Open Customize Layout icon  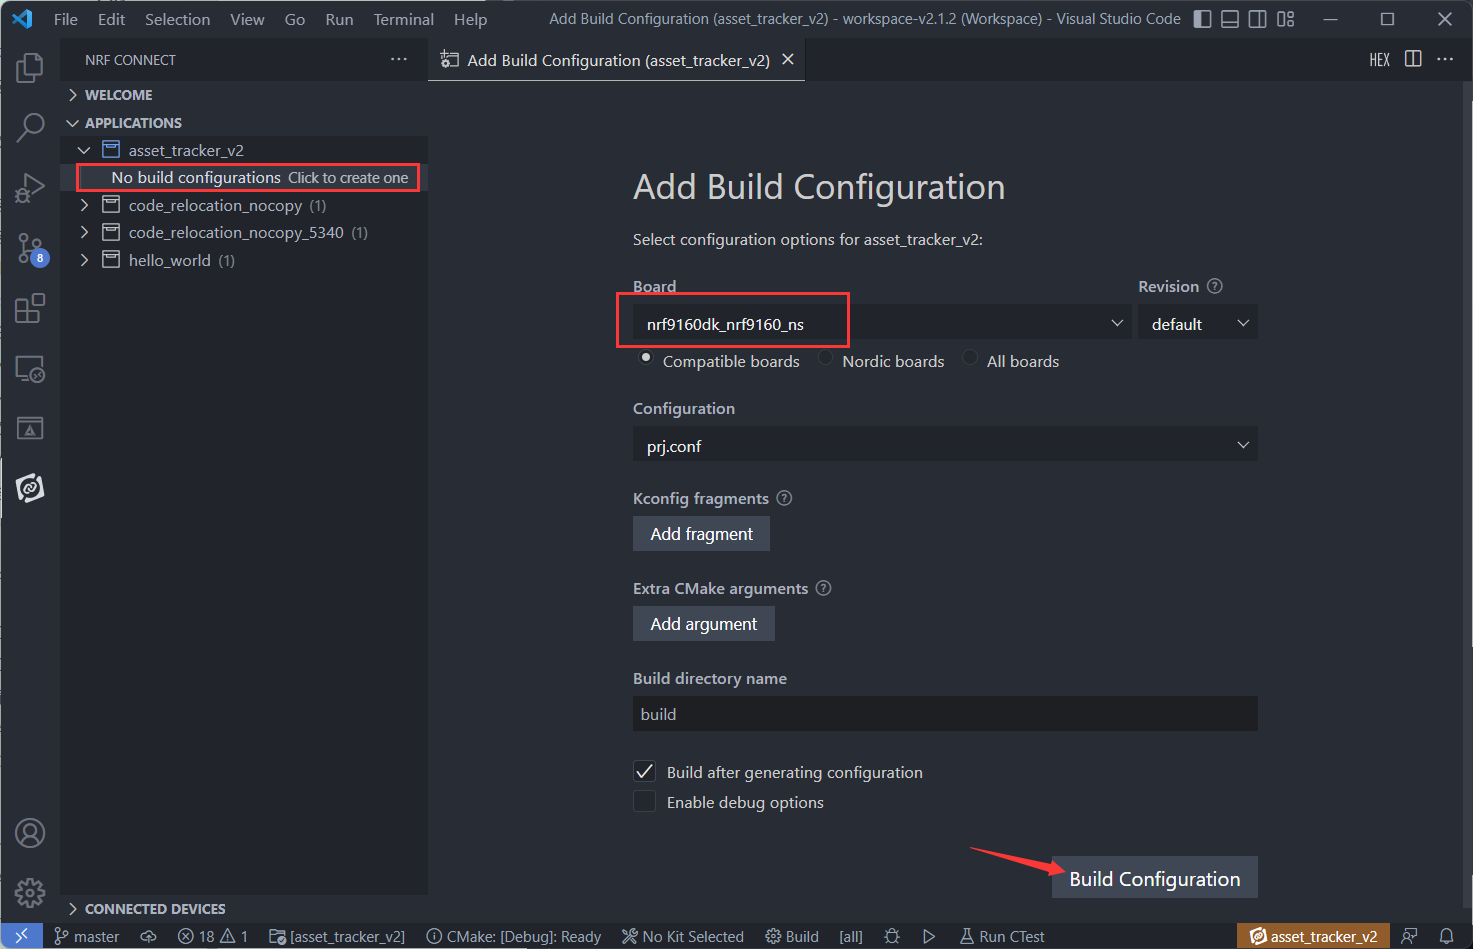coord(1286,19)
